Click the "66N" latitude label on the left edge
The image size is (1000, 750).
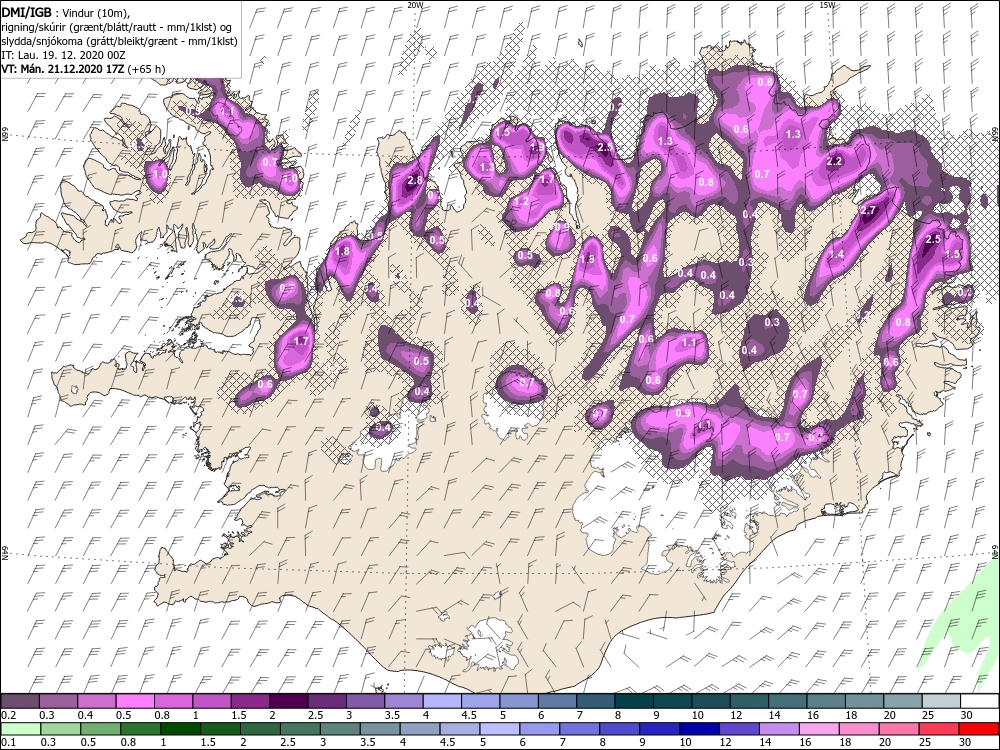tap(4, 135)
